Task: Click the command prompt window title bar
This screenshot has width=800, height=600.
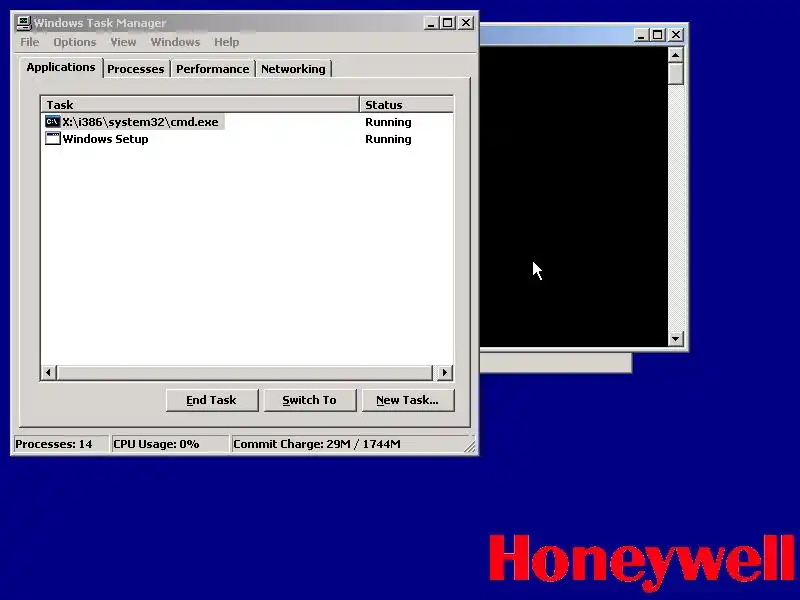Action: (556, 35)
